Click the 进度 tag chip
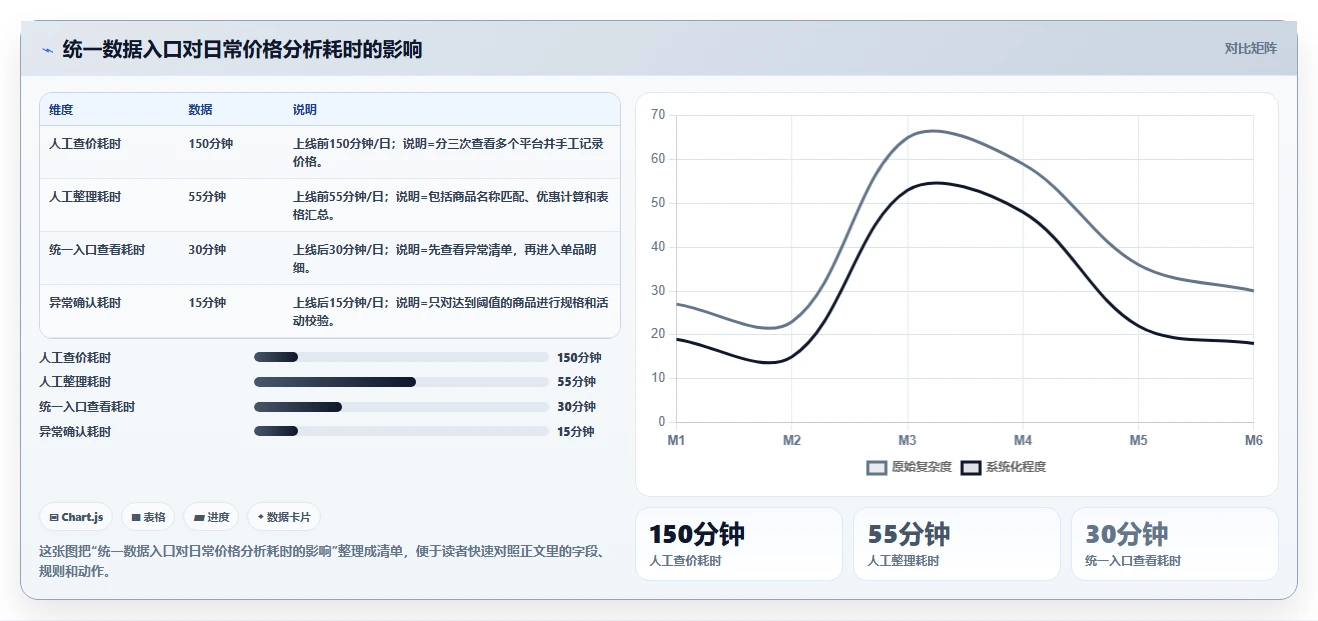1318x621 pixels. point(211,517)
